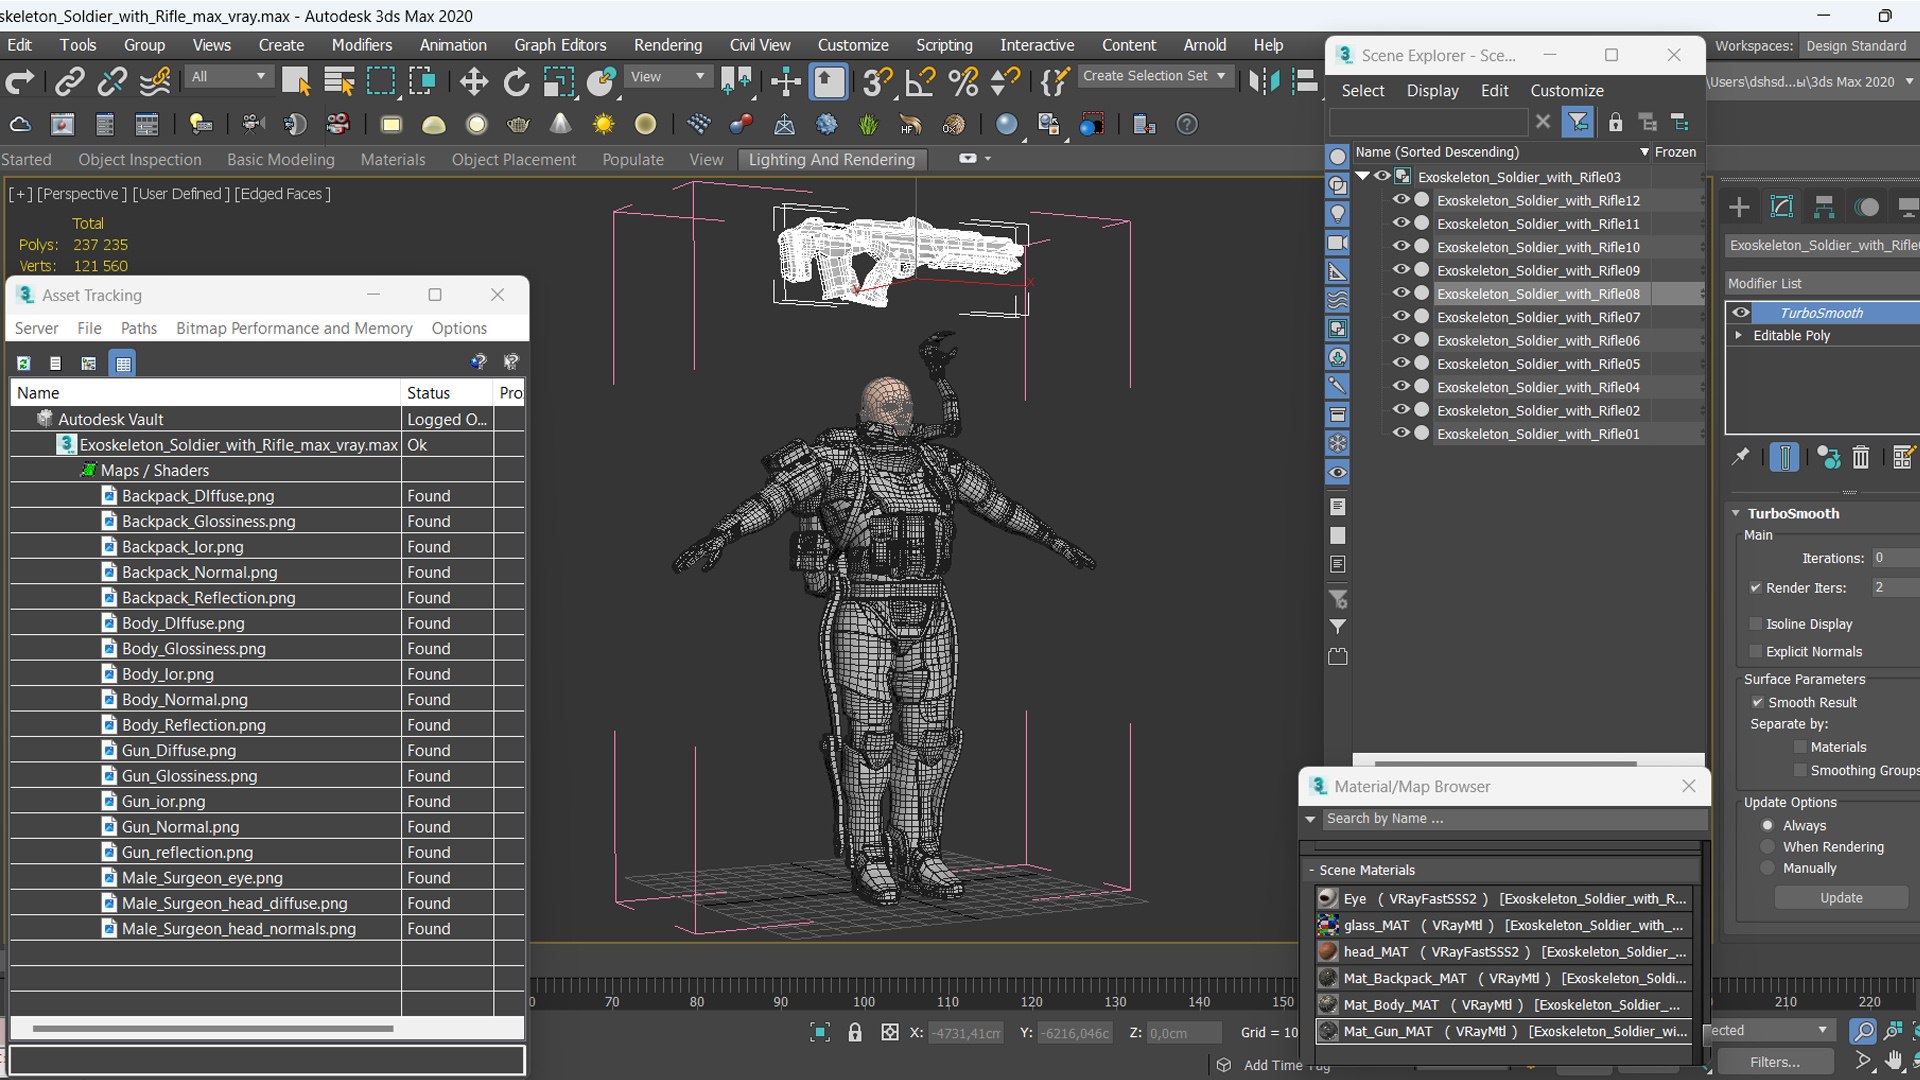Screen dimensions: 1920x1080
Task: Select the Rotate transform tool
Action: (516, 81)
